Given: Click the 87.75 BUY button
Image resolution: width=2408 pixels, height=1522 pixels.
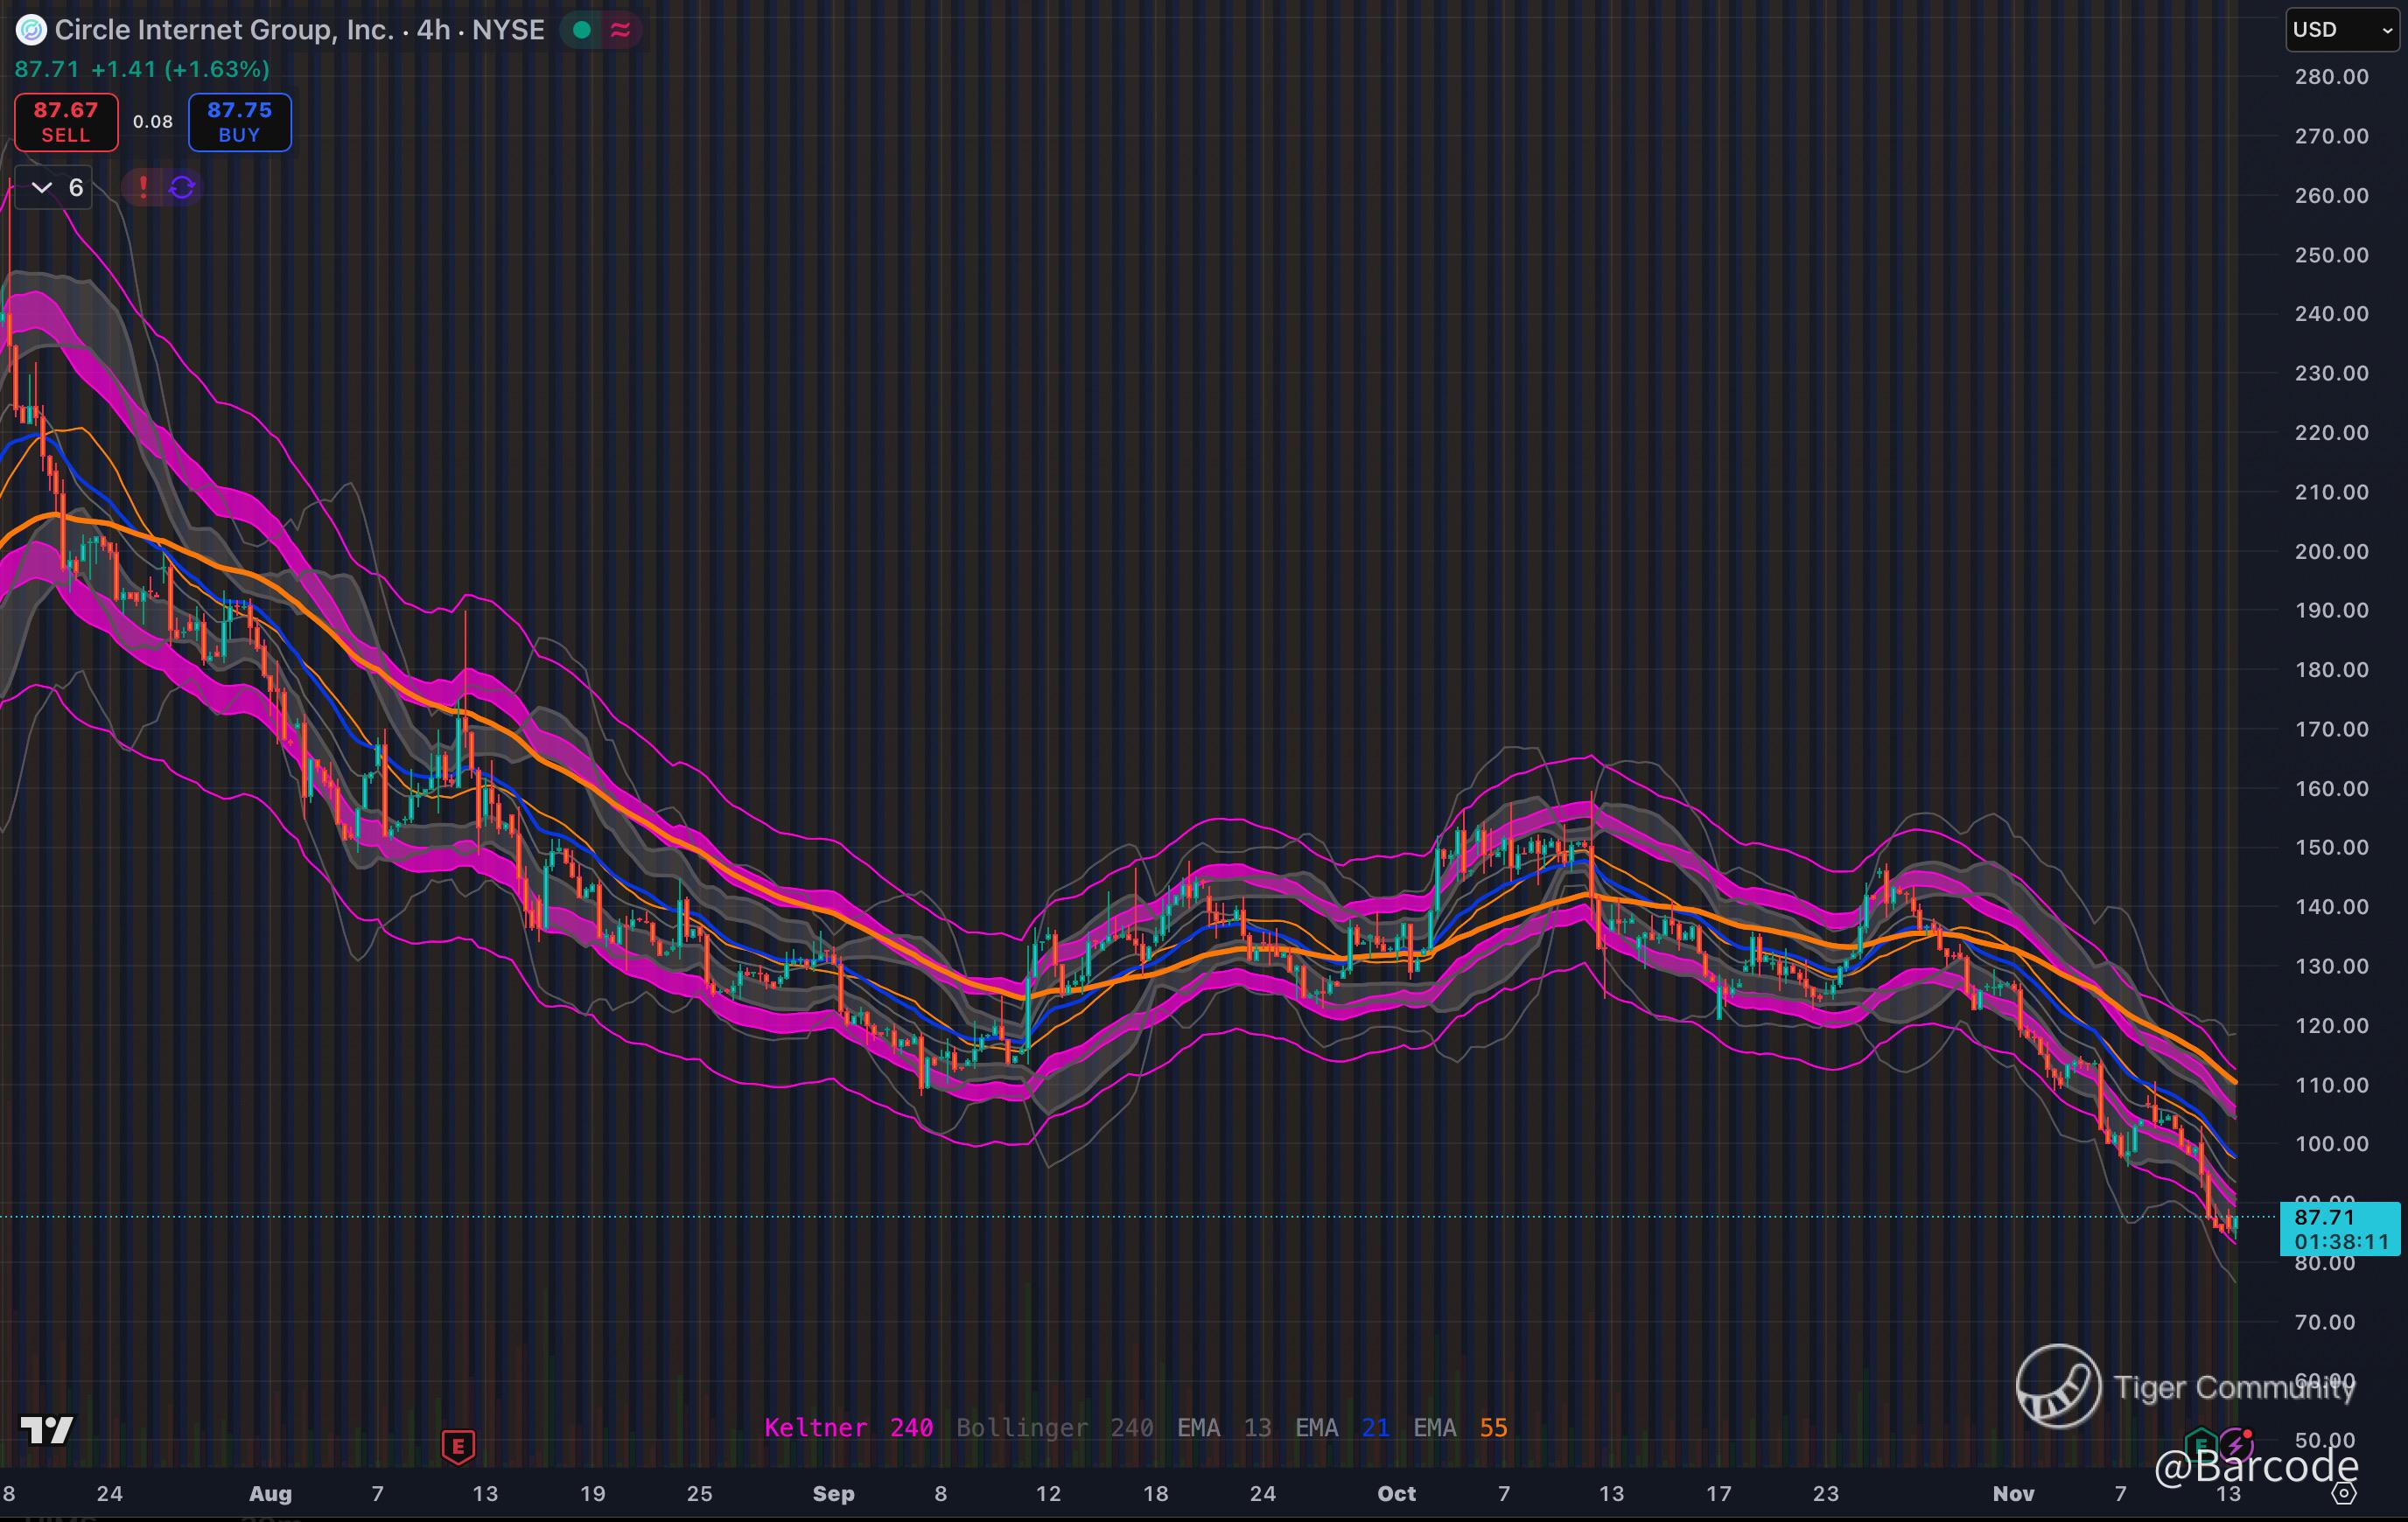Looking at the screenshot, I should (x=240, y=122).
